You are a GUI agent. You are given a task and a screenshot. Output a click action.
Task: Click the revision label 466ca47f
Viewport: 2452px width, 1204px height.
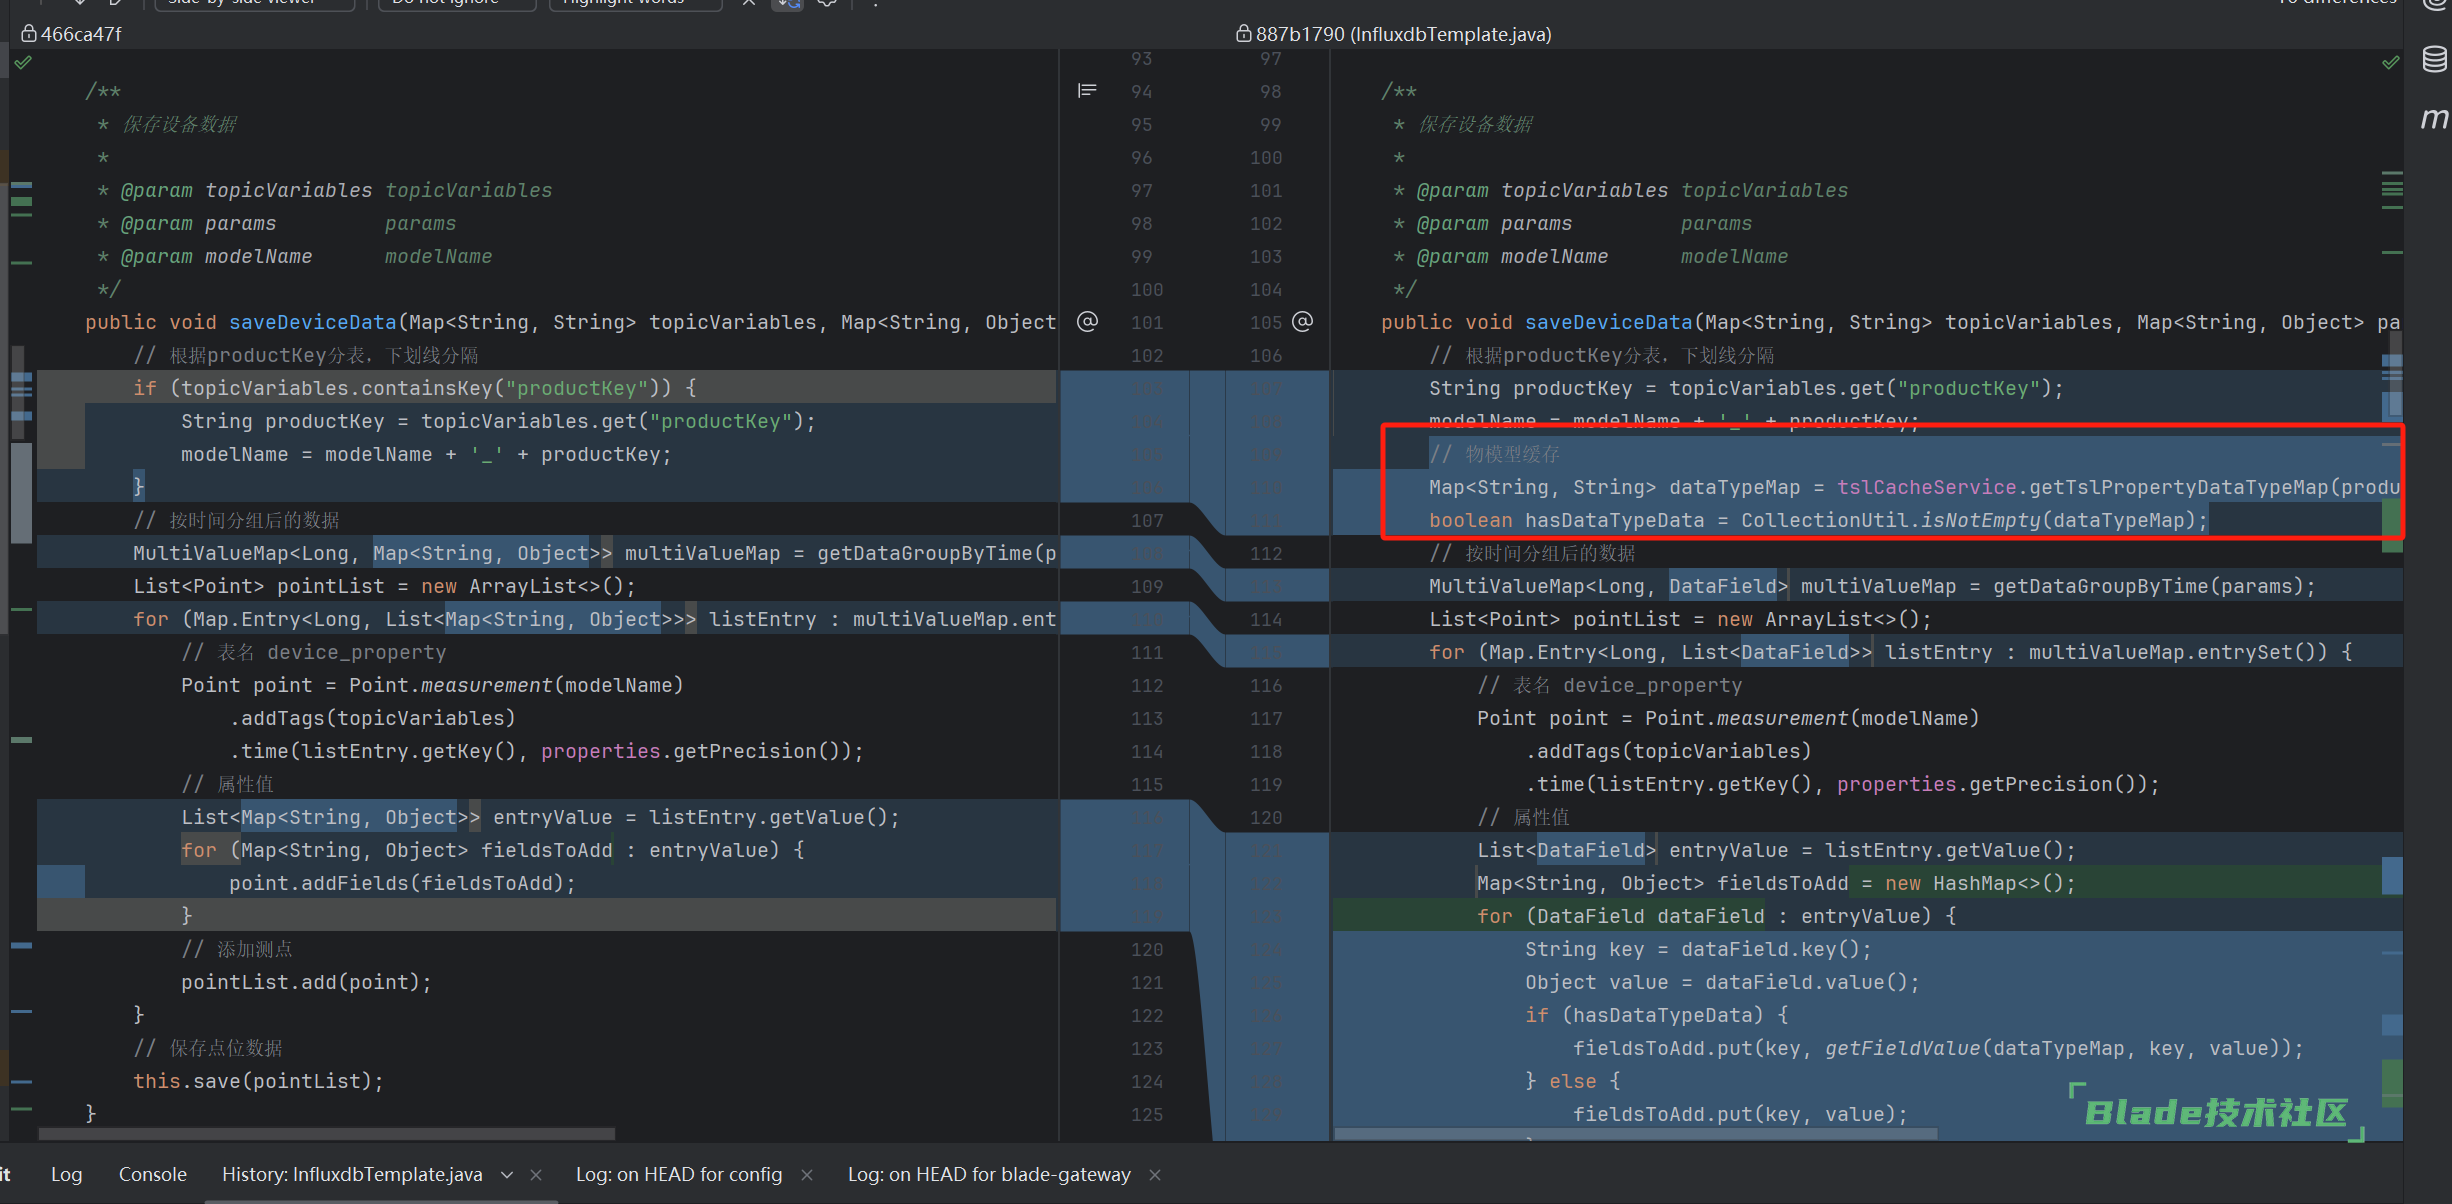click(81, 34)
